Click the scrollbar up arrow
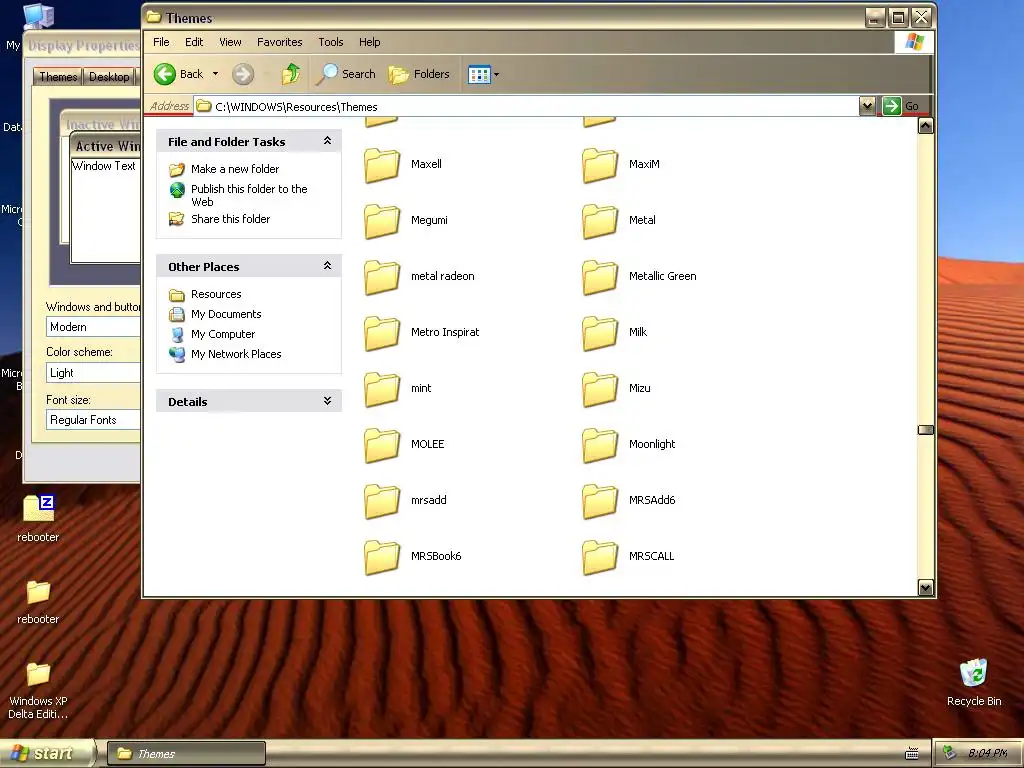Viewport: 1024px width, 768px height. 925,126
